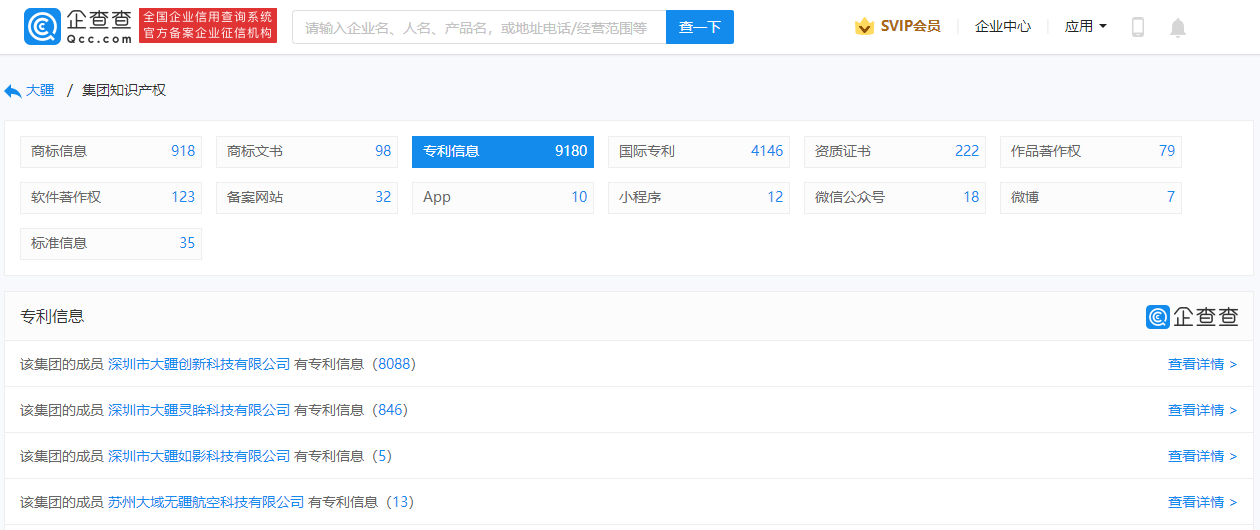Click the company search input field
The height and width of the screenshot is (530, 1260).
pyautogui.click(x=478, y=27)
